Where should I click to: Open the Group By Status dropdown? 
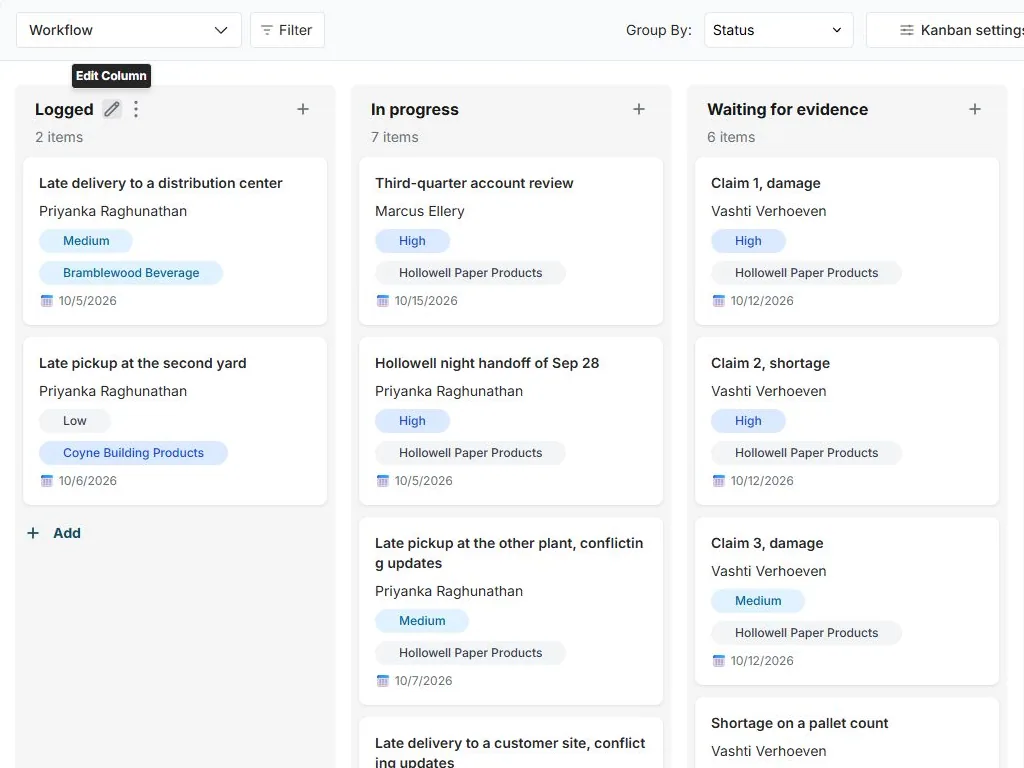778,30
